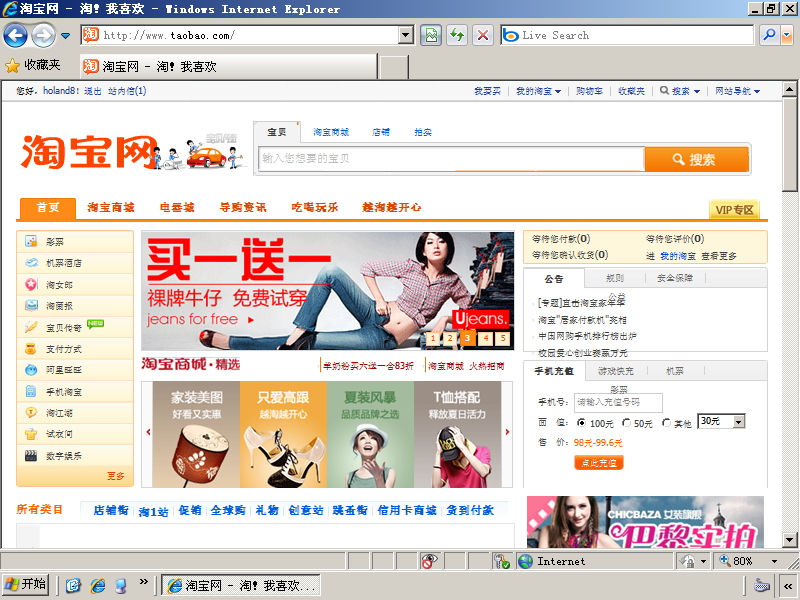Click the 机票酒店 sidebar icon
The width and height of the screenshot is (800, 600).
pyautogui.click(x=31, y=263)
